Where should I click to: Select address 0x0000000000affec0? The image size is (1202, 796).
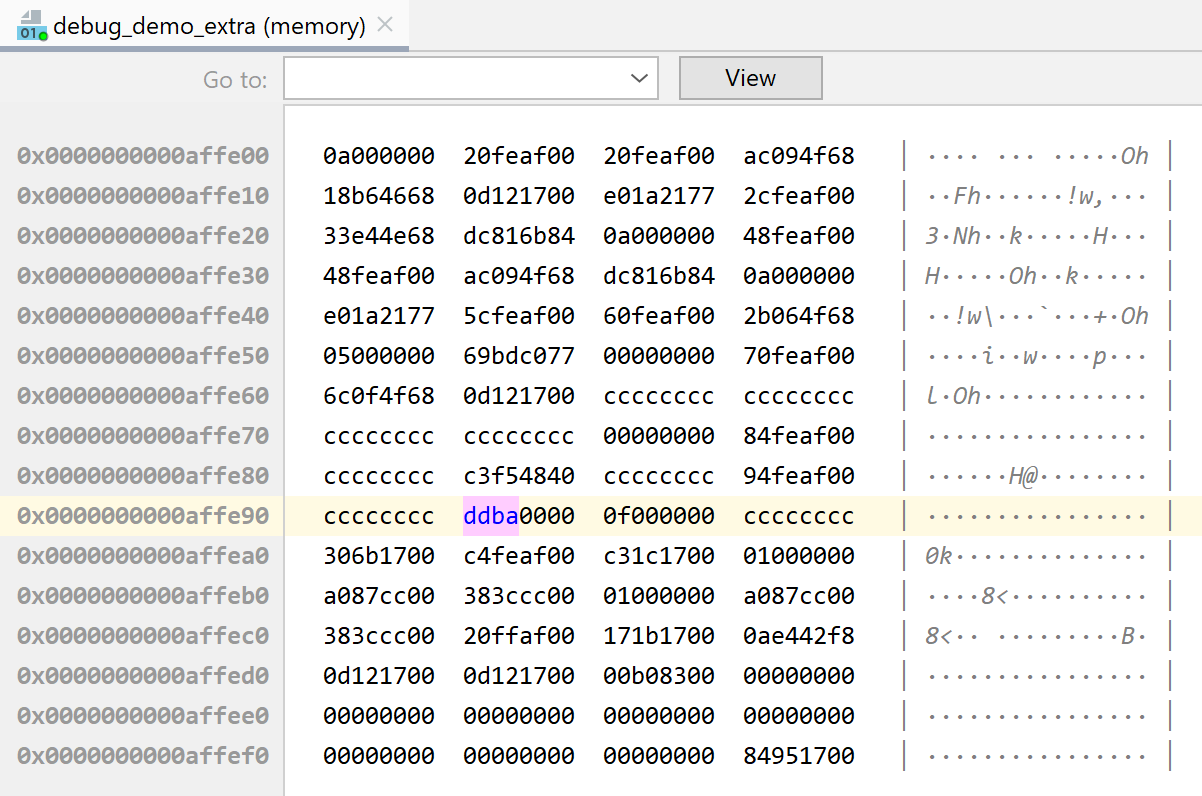[x=143, y=636]
